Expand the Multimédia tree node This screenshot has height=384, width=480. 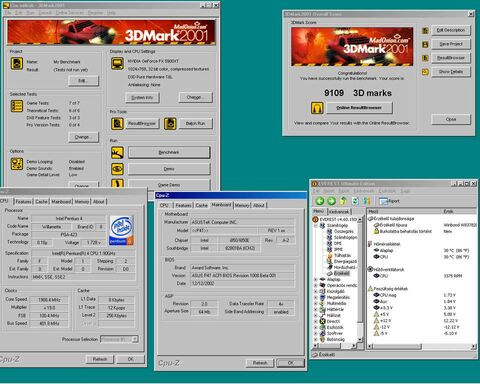click(315, 303)
